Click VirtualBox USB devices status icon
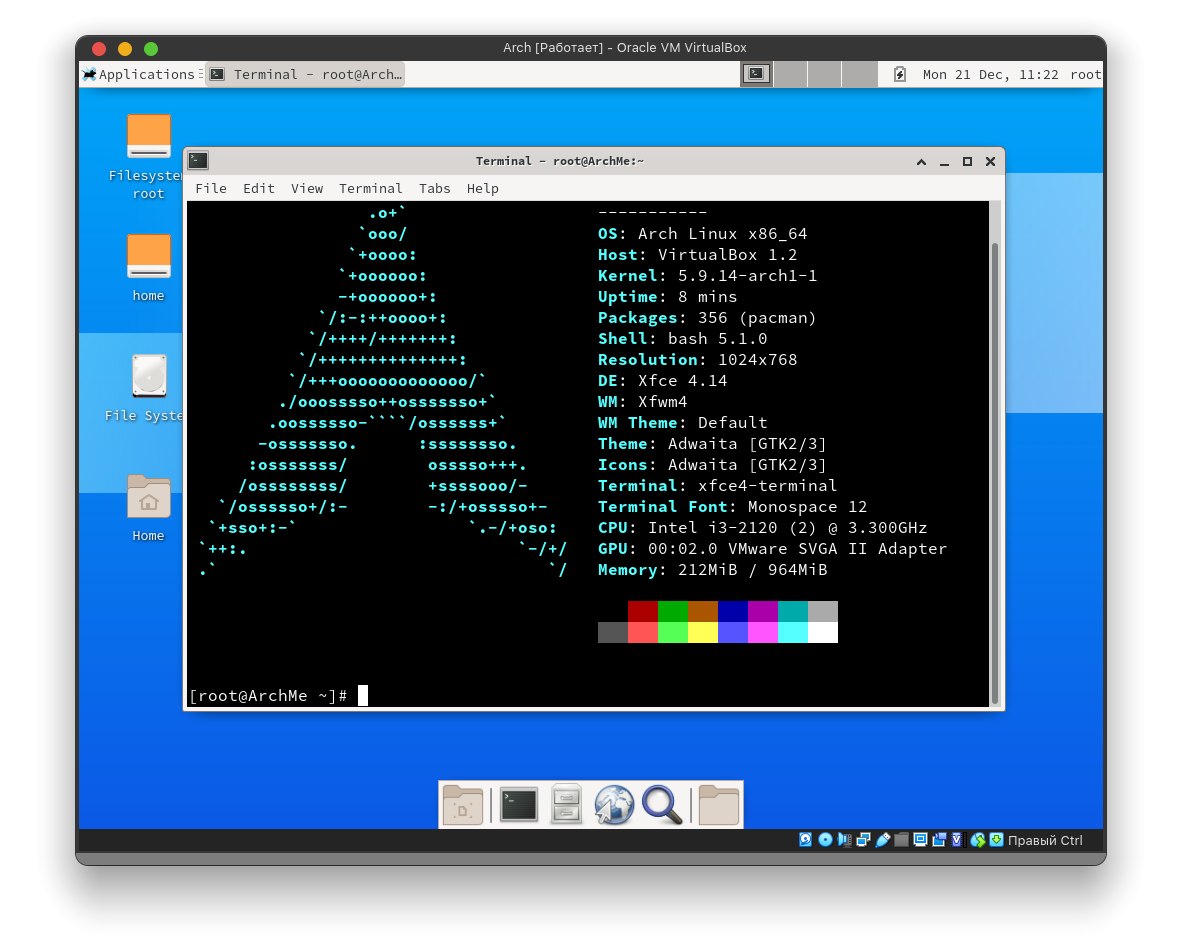The image size is (1182, 951). tap(882, 839)
